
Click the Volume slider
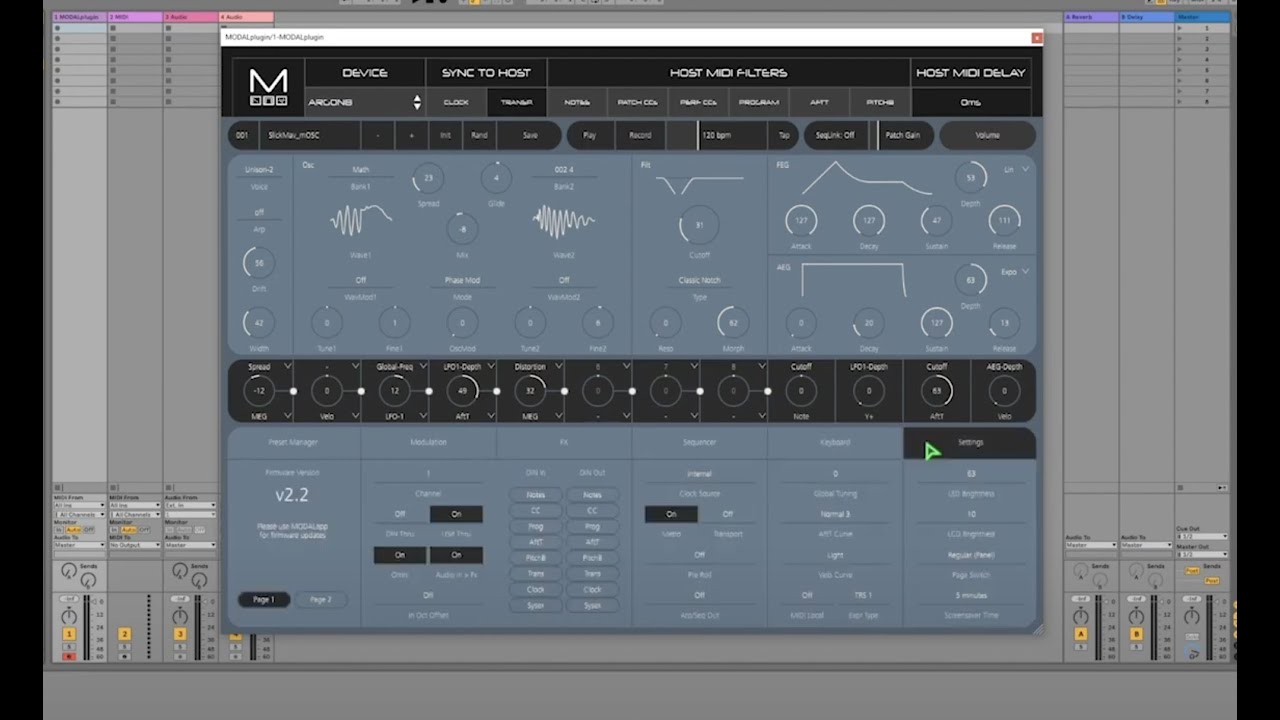coord(987,135)
